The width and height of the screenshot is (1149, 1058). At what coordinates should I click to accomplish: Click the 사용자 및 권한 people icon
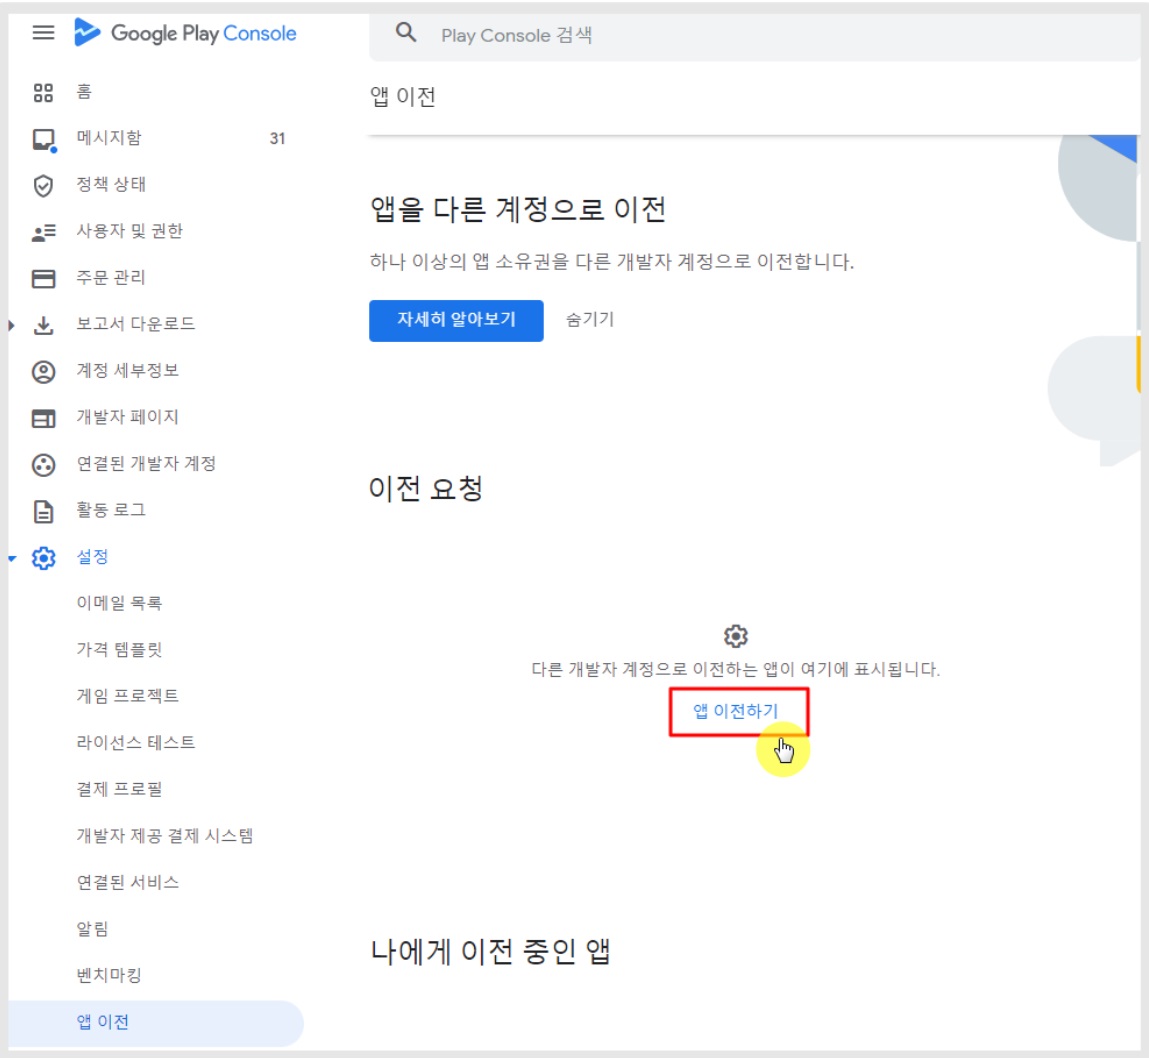44,232
